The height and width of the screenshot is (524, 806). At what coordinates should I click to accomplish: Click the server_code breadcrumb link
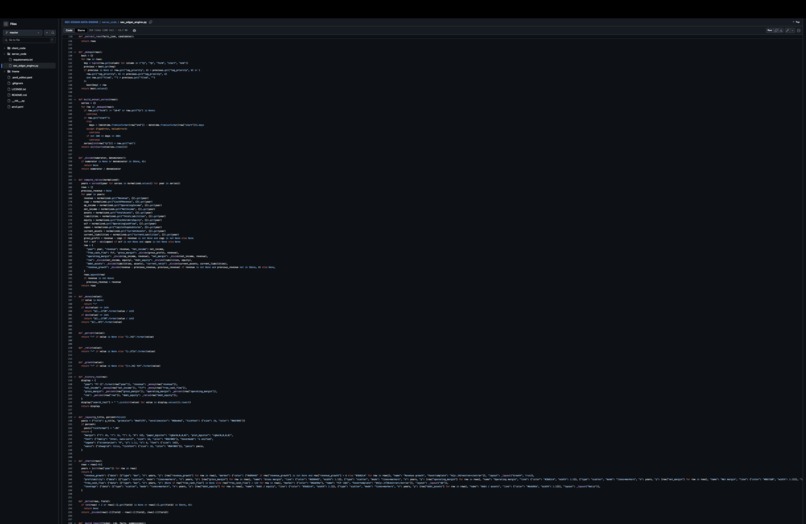109,22
